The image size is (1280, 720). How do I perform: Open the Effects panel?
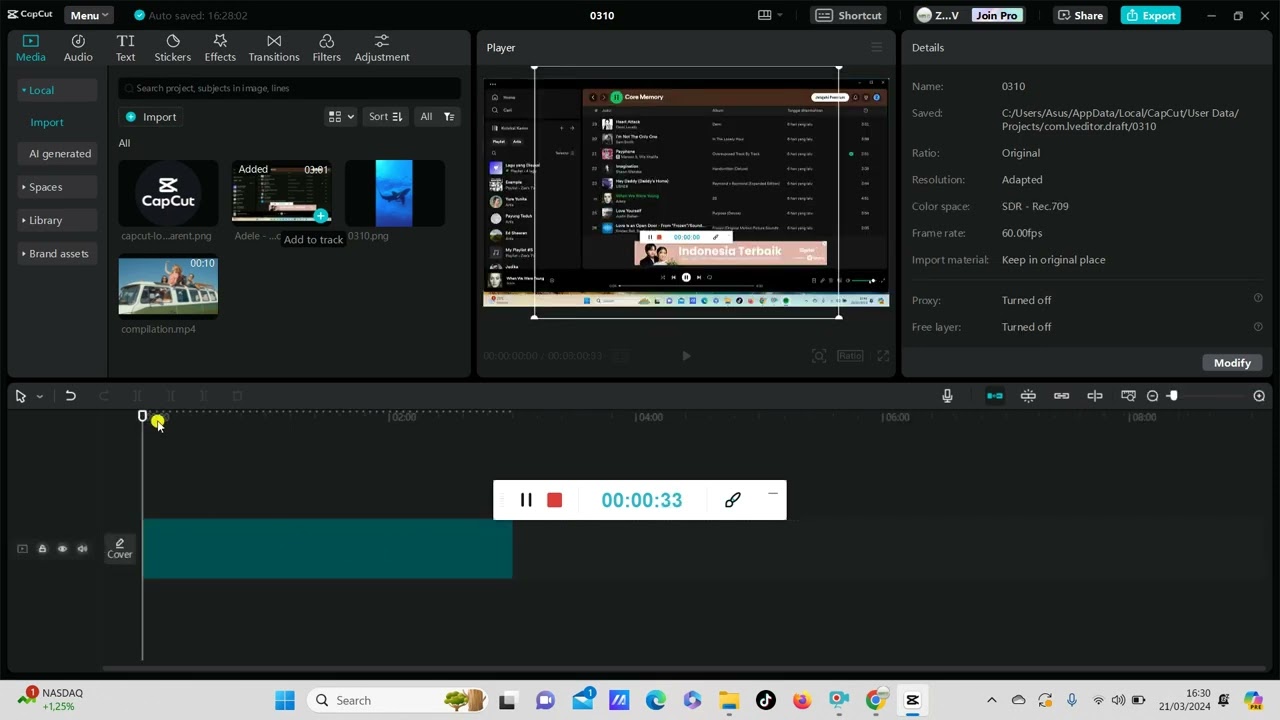point(220,47)
